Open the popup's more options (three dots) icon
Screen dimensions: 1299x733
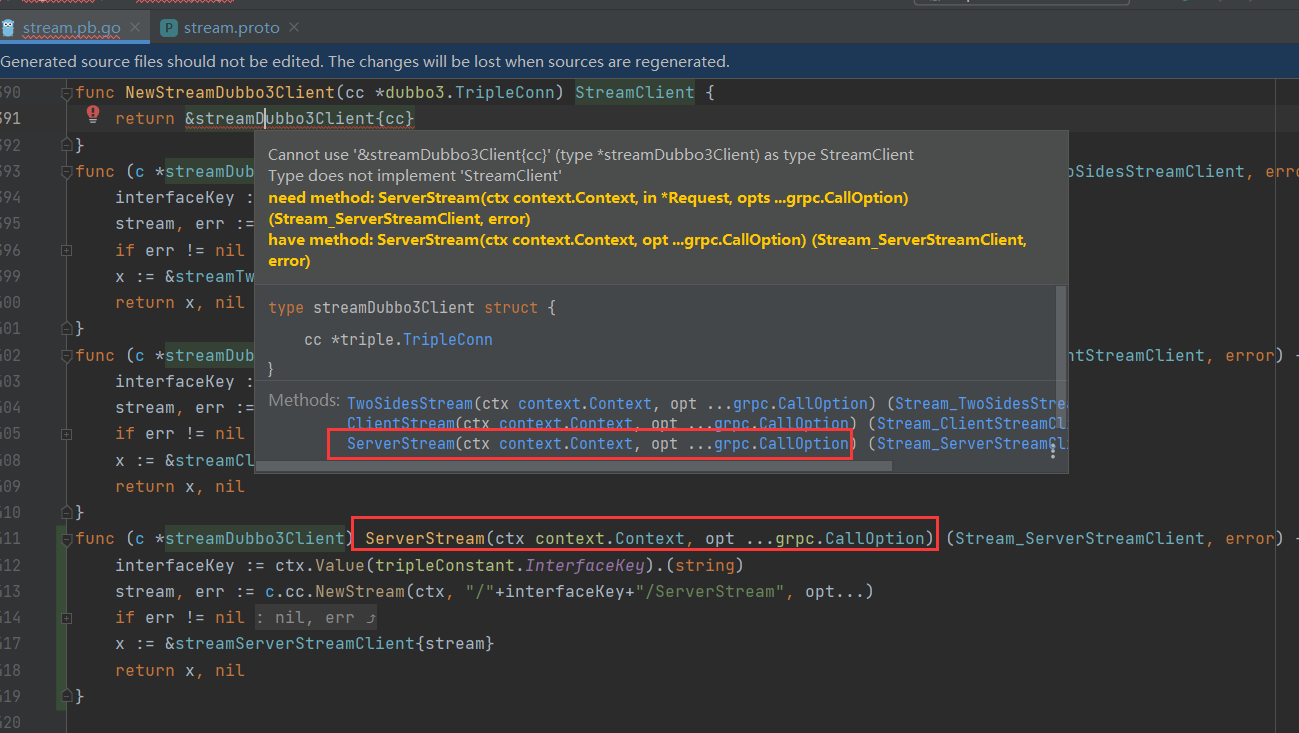click(1052, 452)
